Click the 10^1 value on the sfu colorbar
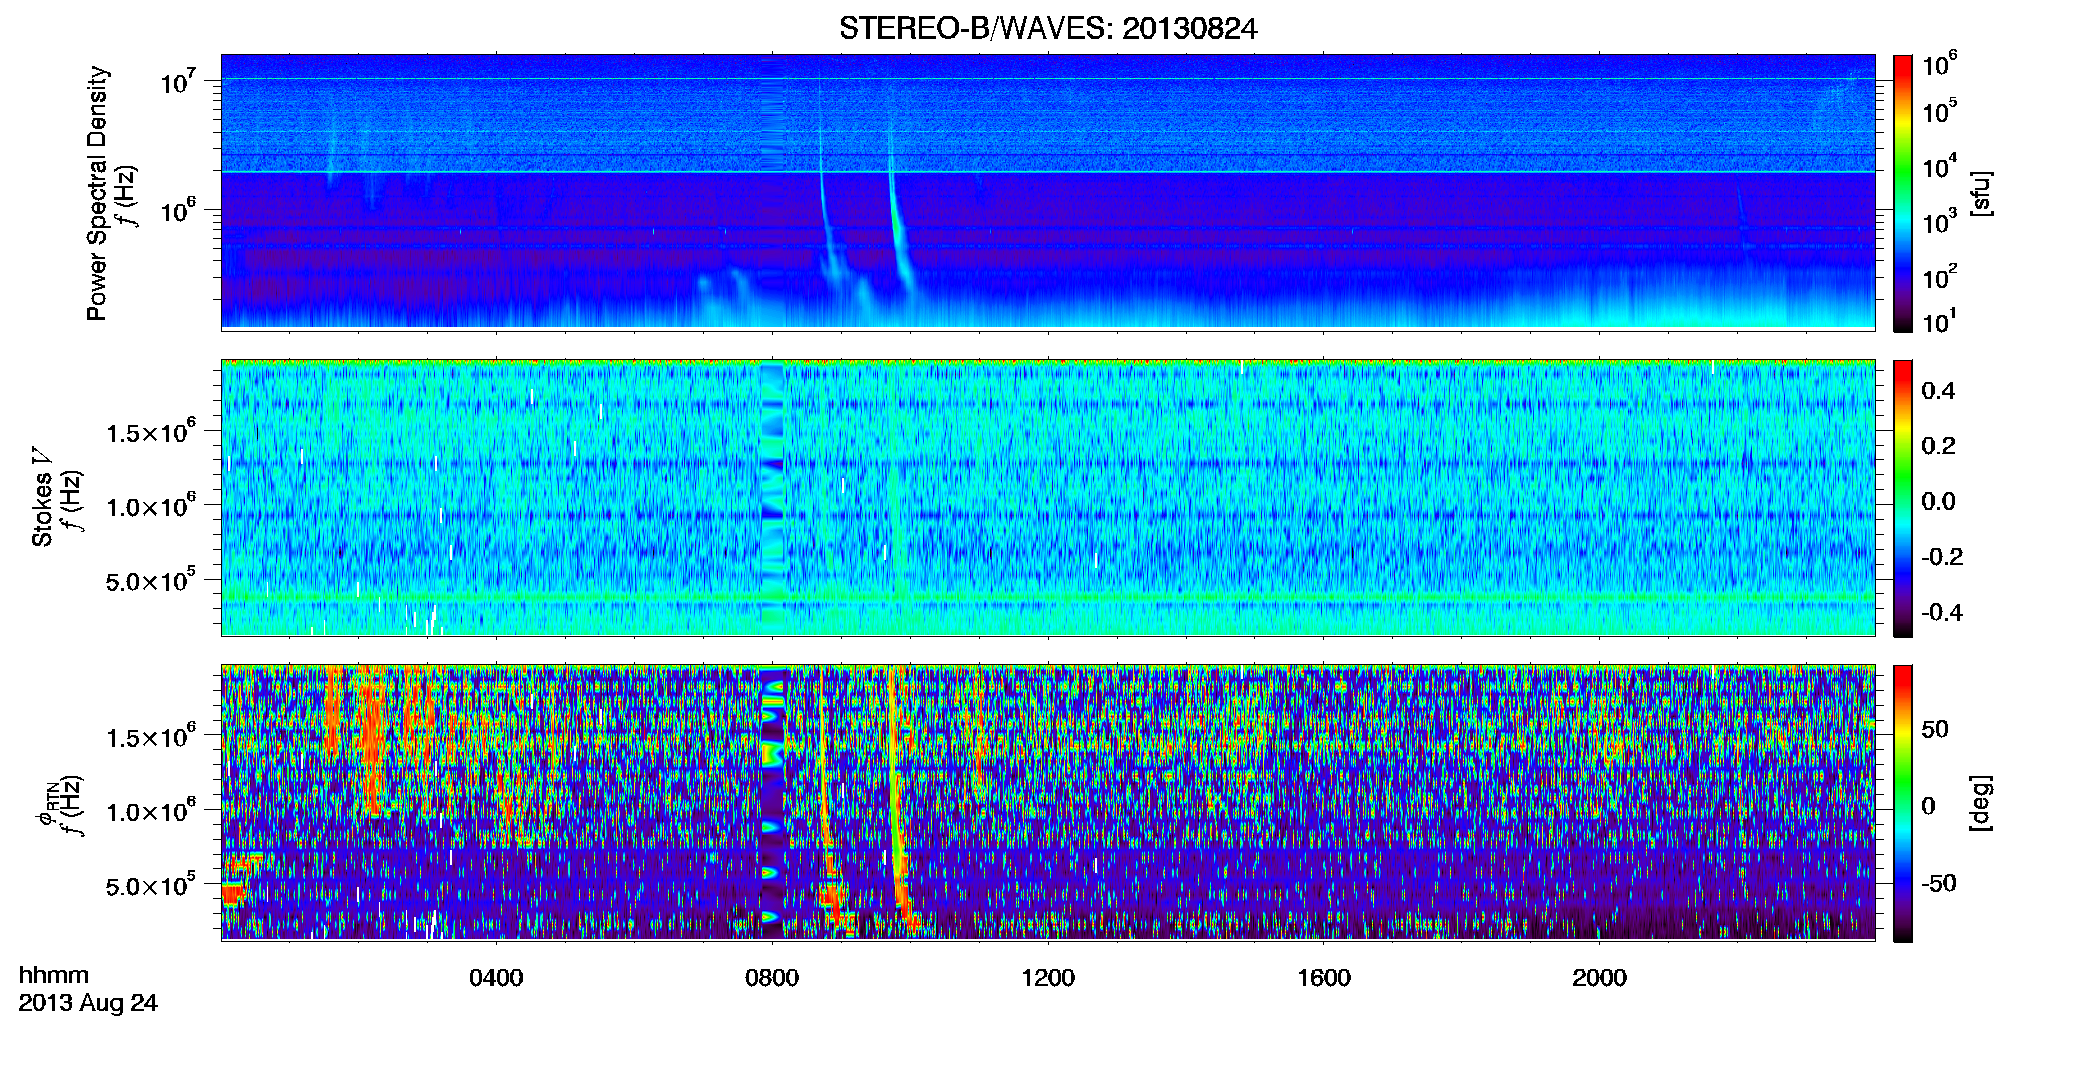This screenshot has height=1080, width=2096. [x=1940, y=320]
